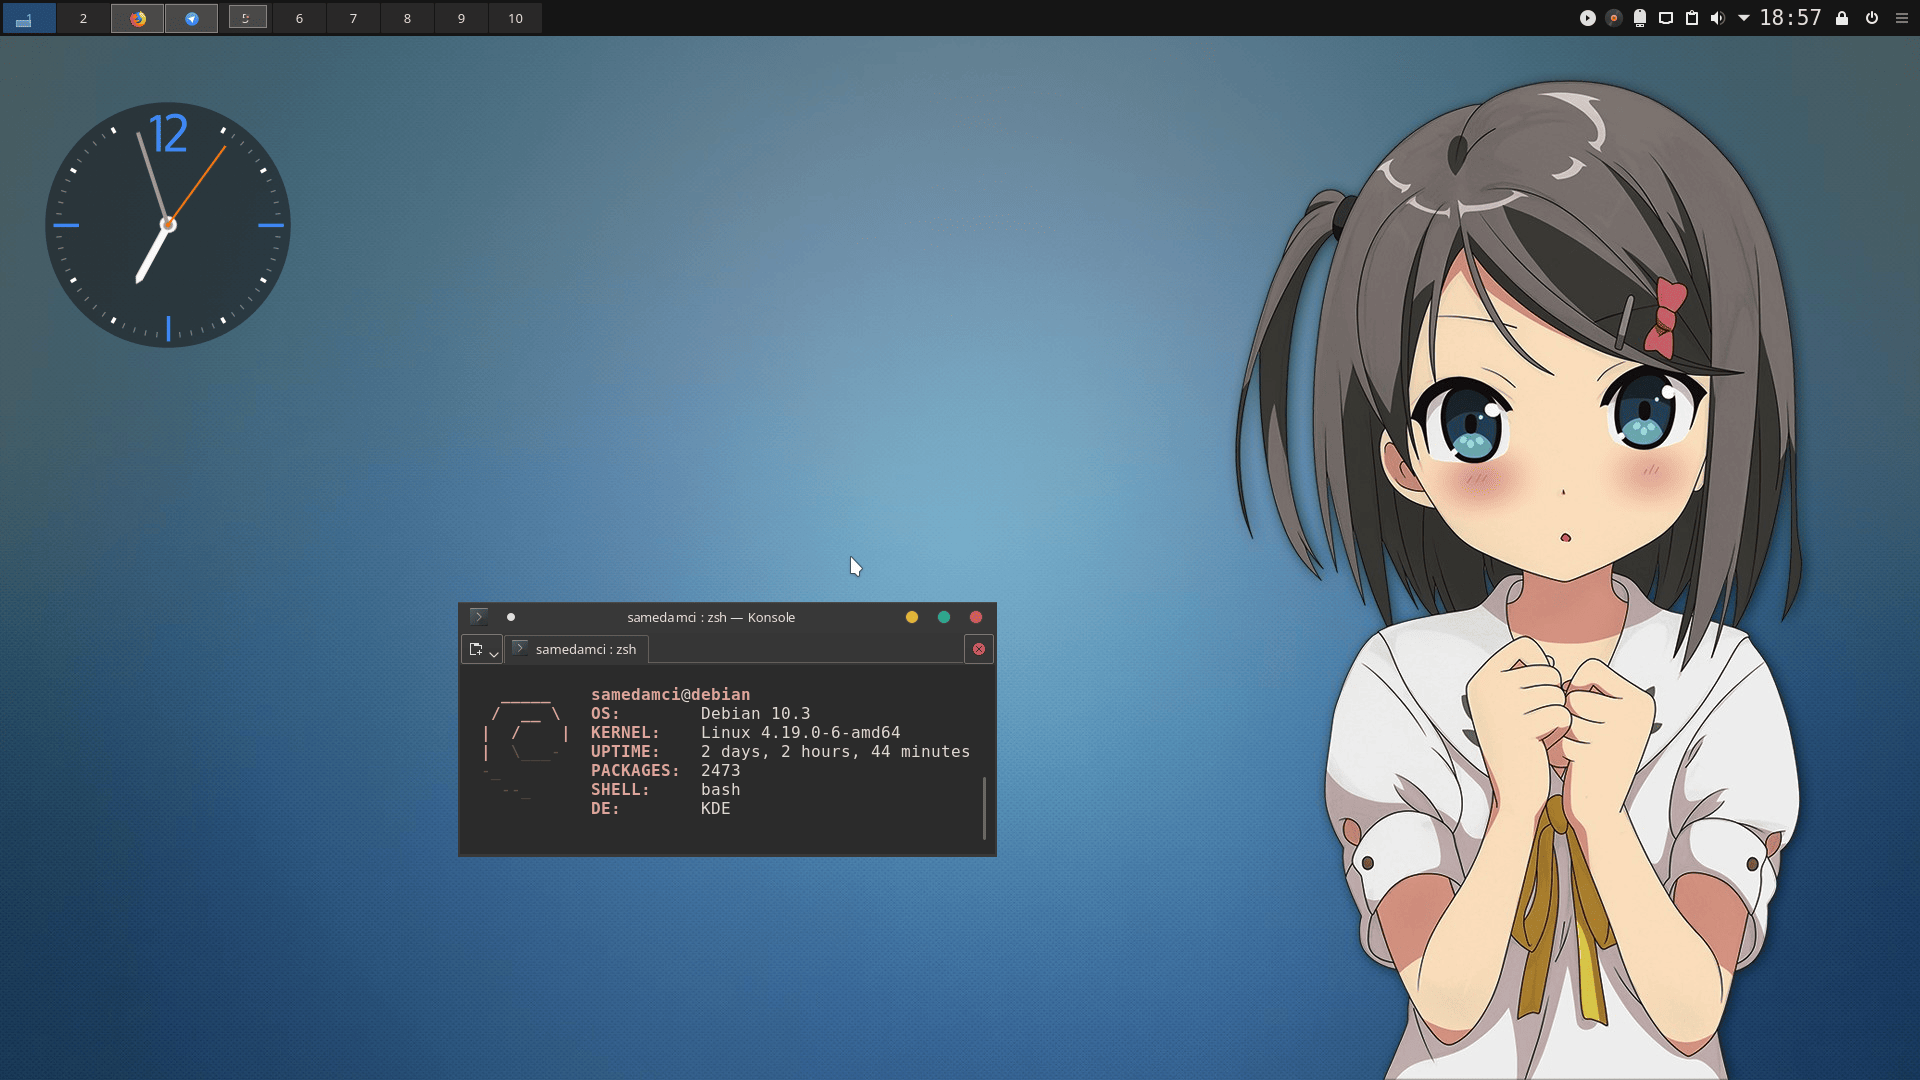Click the USB removable device tray icon
The height and width of the screenshot is (1080, 1920).
[x=1640, y=18]
